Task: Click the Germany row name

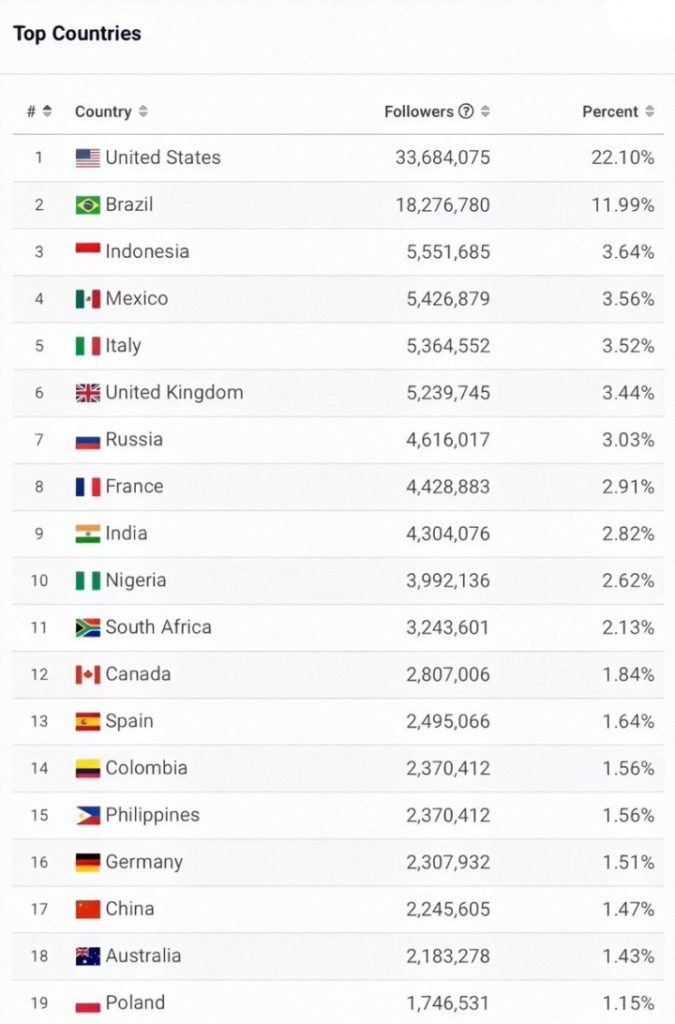Action: pos(144,862)
